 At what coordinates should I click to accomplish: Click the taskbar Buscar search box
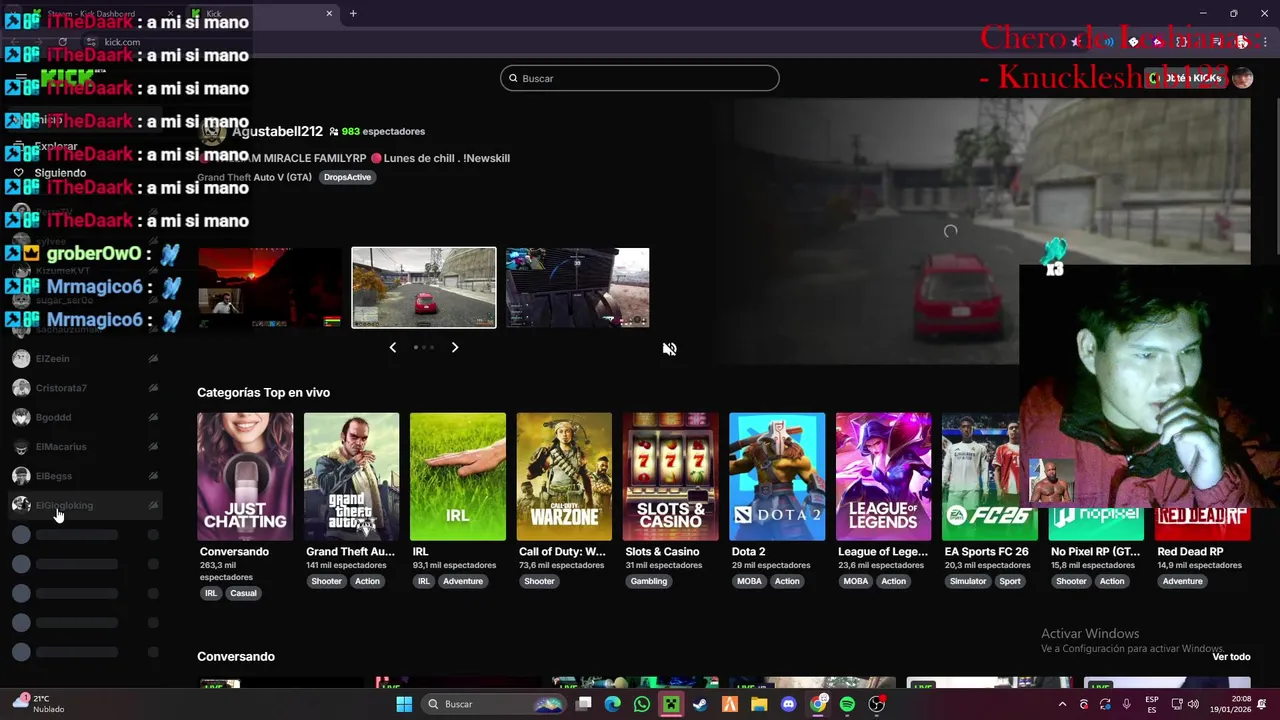pos(494,704)
